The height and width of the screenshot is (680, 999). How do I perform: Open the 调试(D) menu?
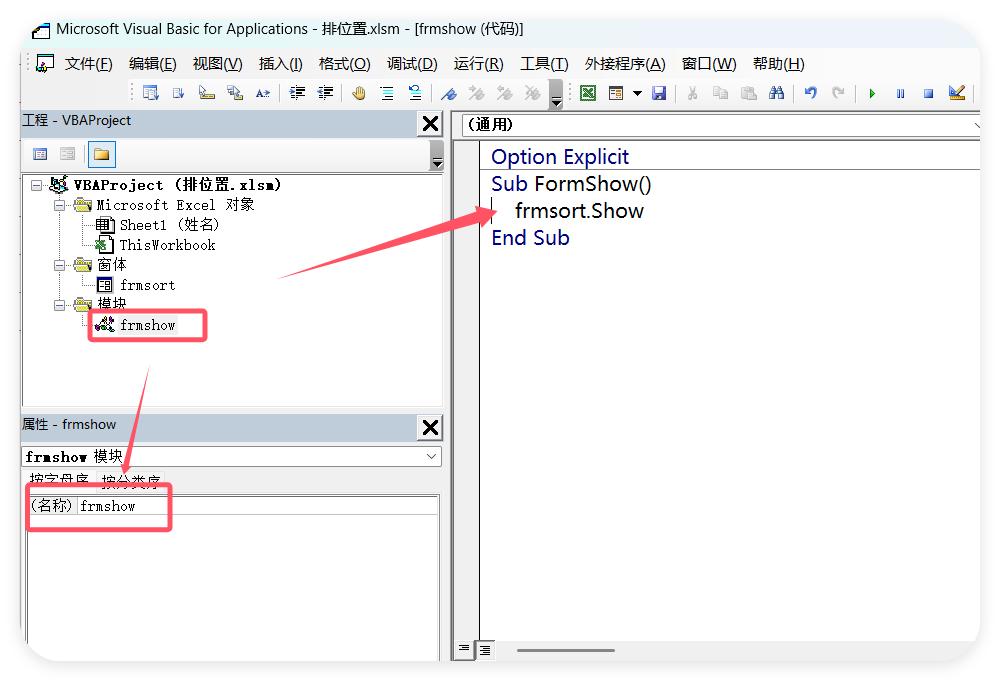(412, 64)
